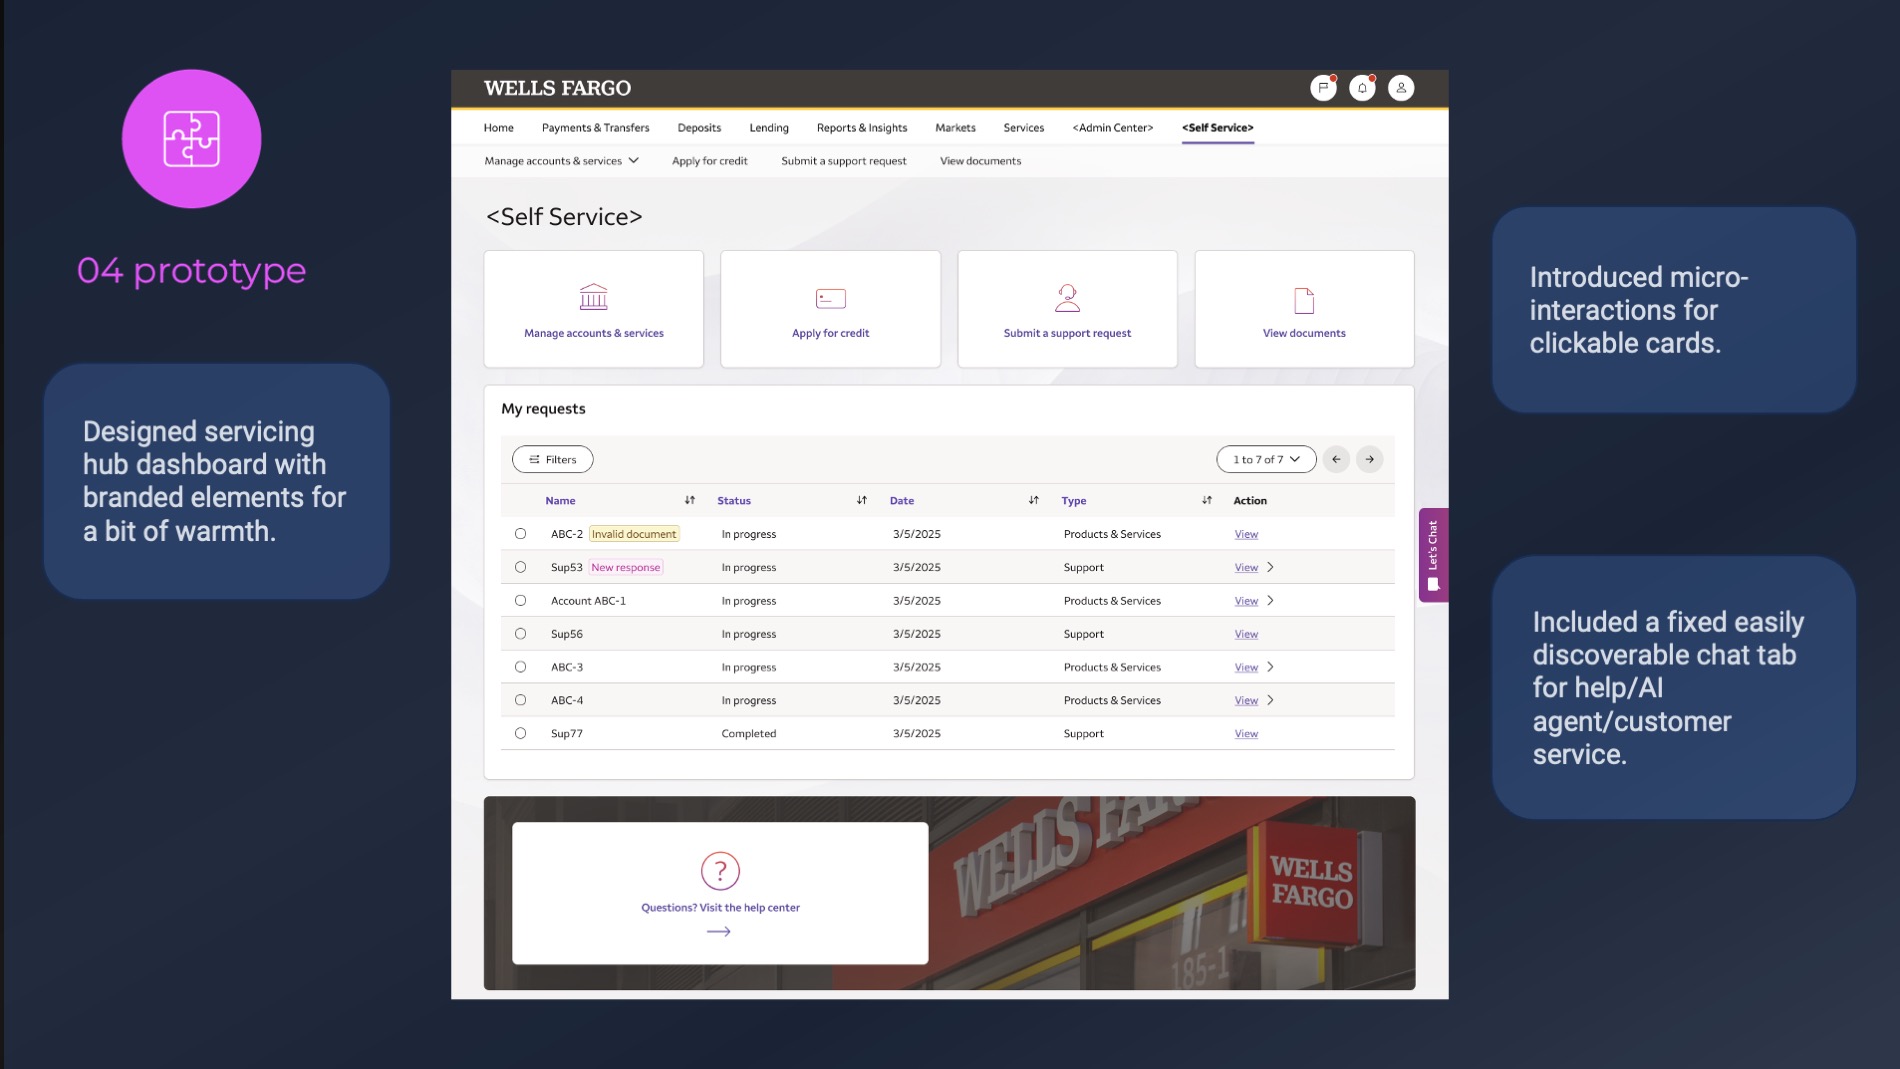Click the Filters button
The image size is (1900, 1069).
[x=553, y=459]
